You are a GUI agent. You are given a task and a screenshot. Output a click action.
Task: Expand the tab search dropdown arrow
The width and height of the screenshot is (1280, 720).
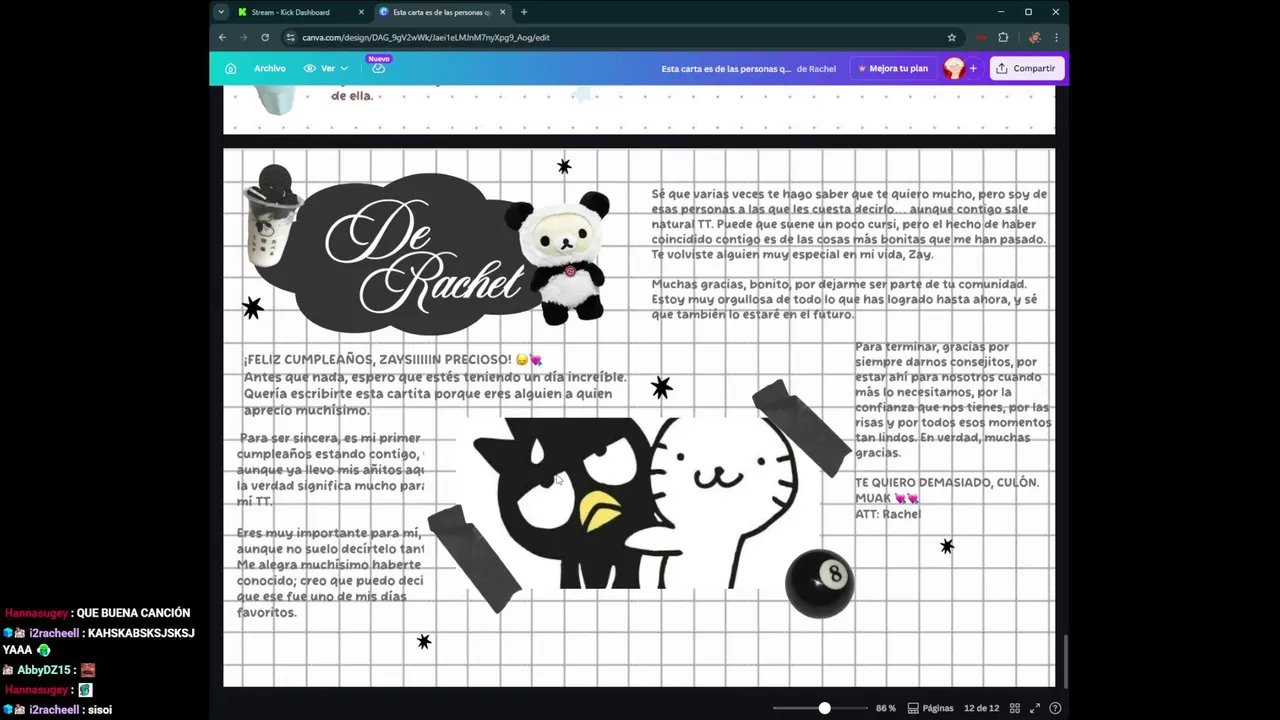coord(221,12)
